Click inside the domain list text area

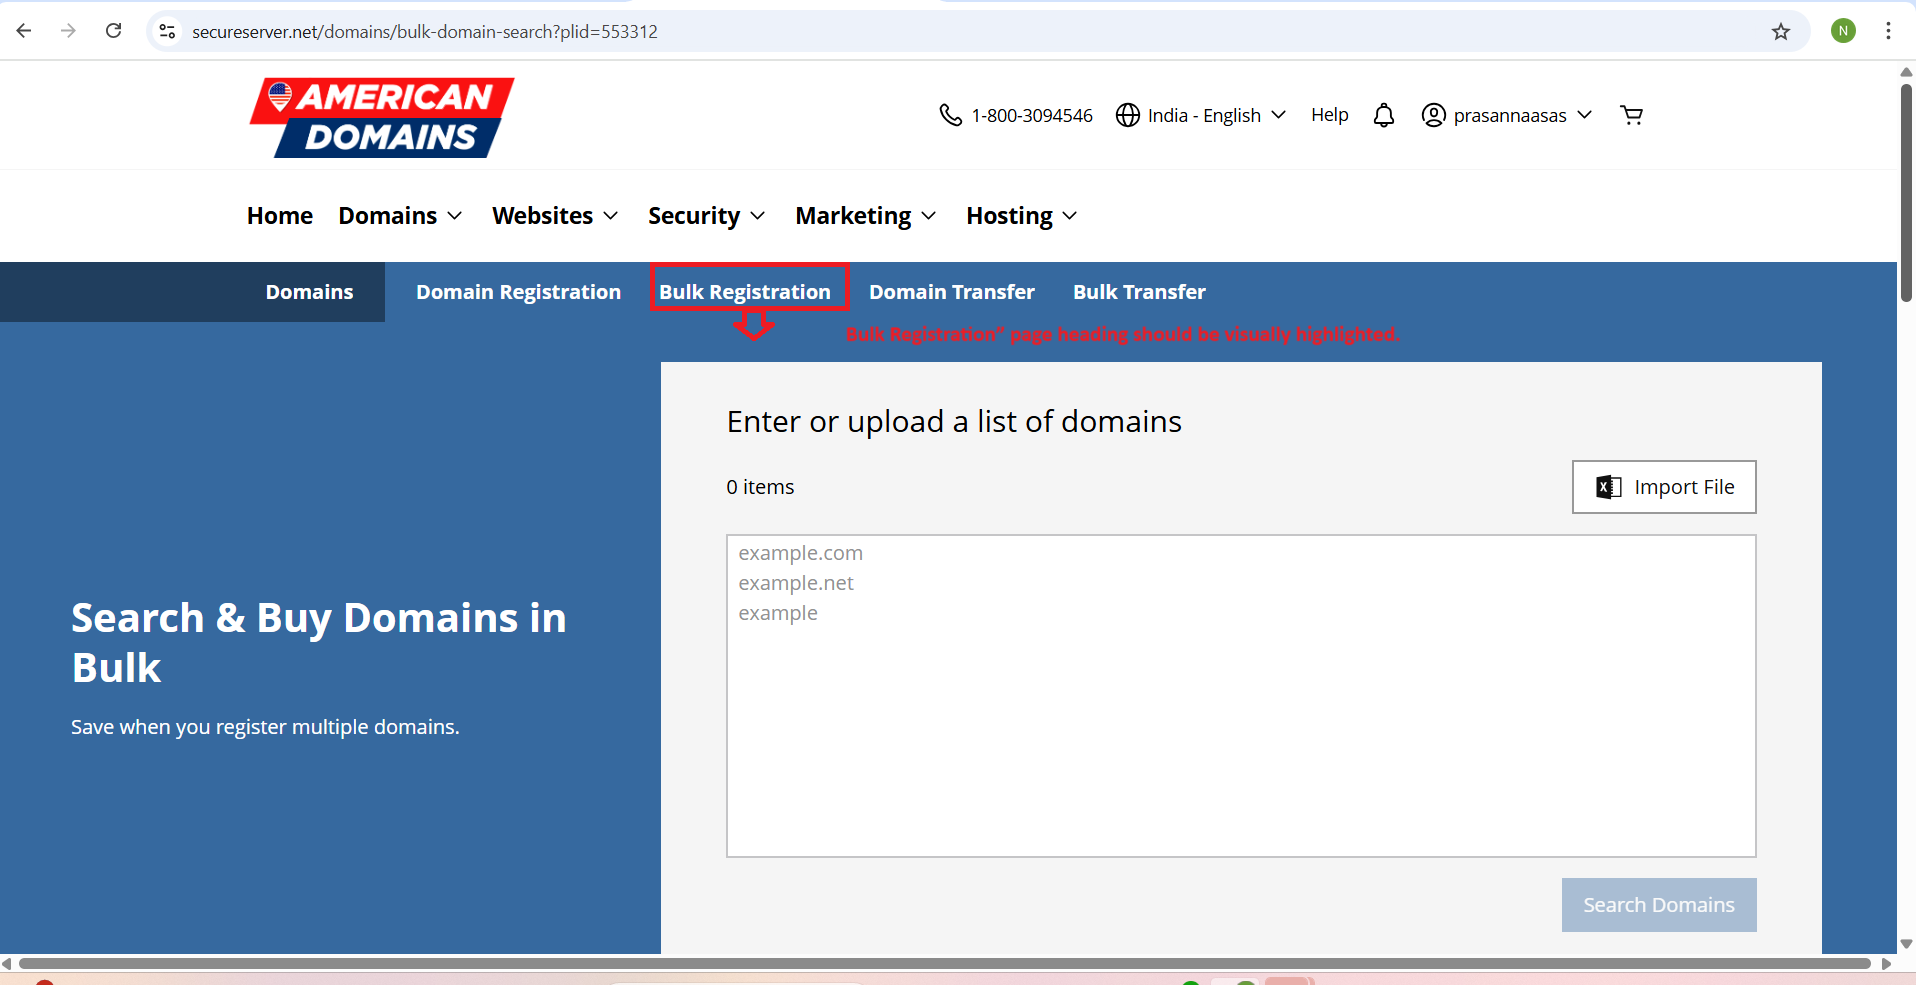1240,700
